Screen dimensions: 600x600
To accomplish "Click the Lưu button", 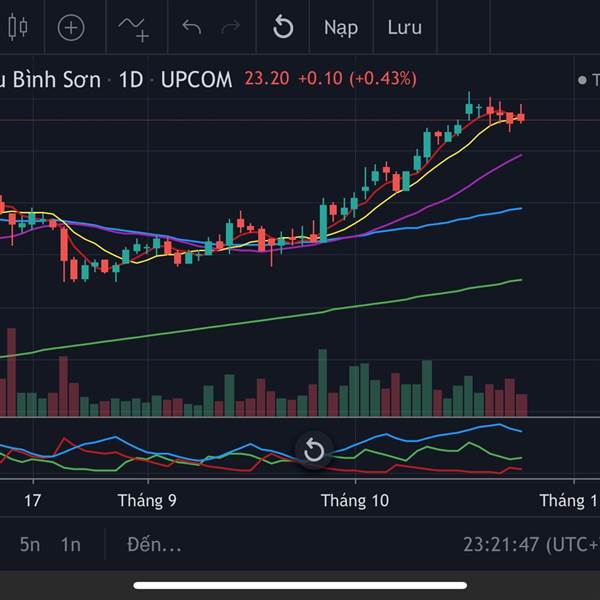I will pos(404,27).
